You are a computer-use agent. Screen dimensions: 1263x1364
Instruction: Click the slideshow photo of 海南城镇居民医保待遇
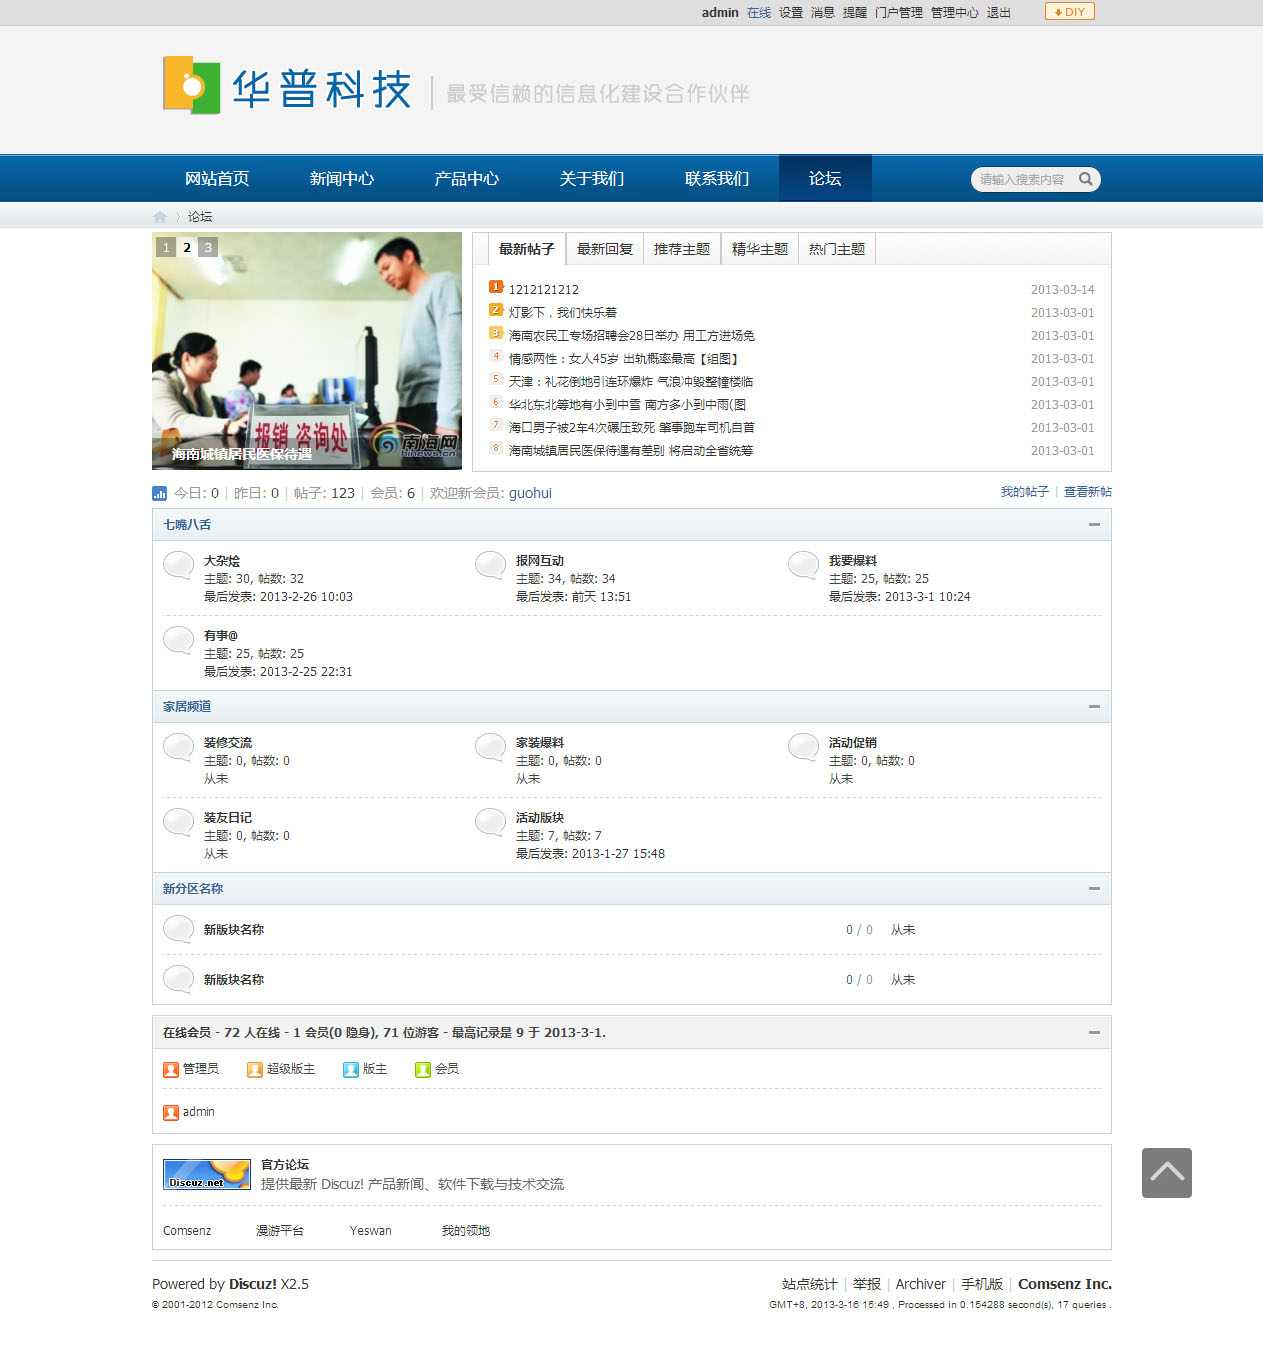307,351
